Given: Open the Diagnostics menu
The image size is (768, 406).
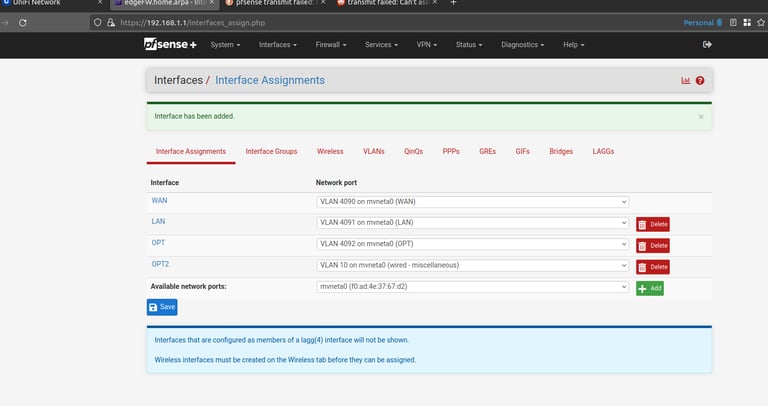Looking at the screenshot, I should tap(523, 45).
